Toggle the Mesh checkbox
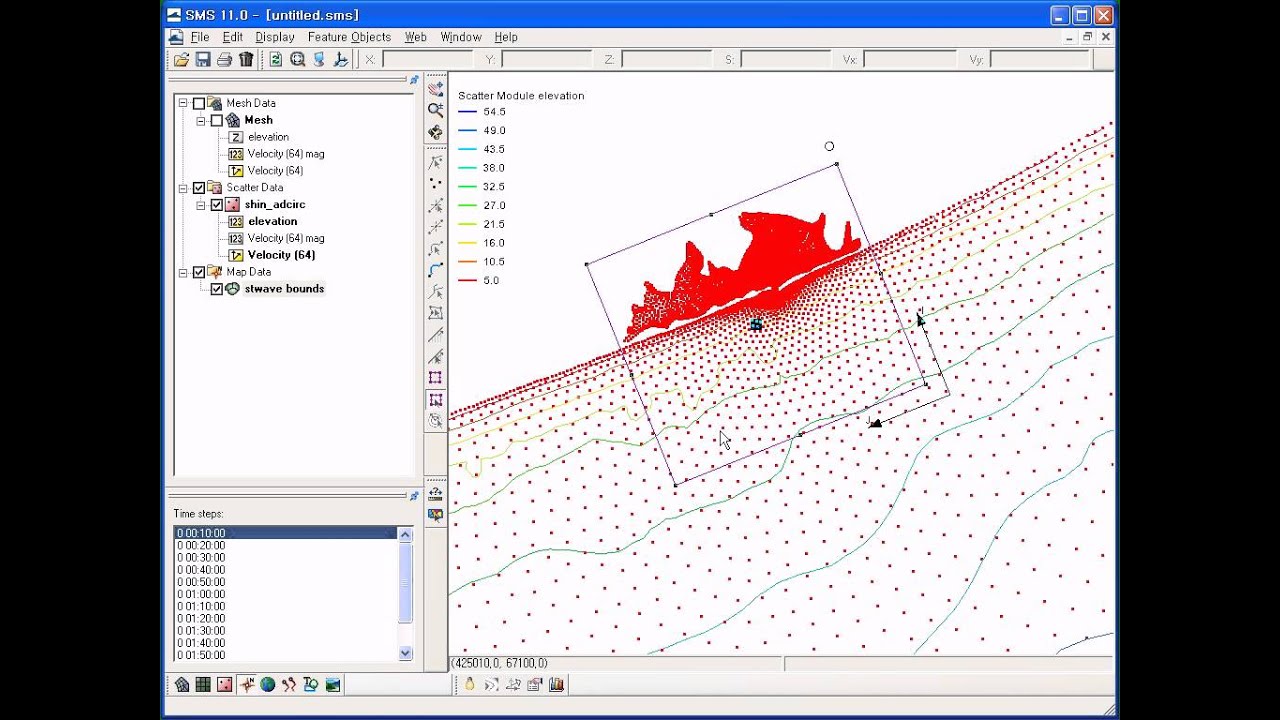Image resolution: width=1280 pixels, height=720 pixels. 217,120
